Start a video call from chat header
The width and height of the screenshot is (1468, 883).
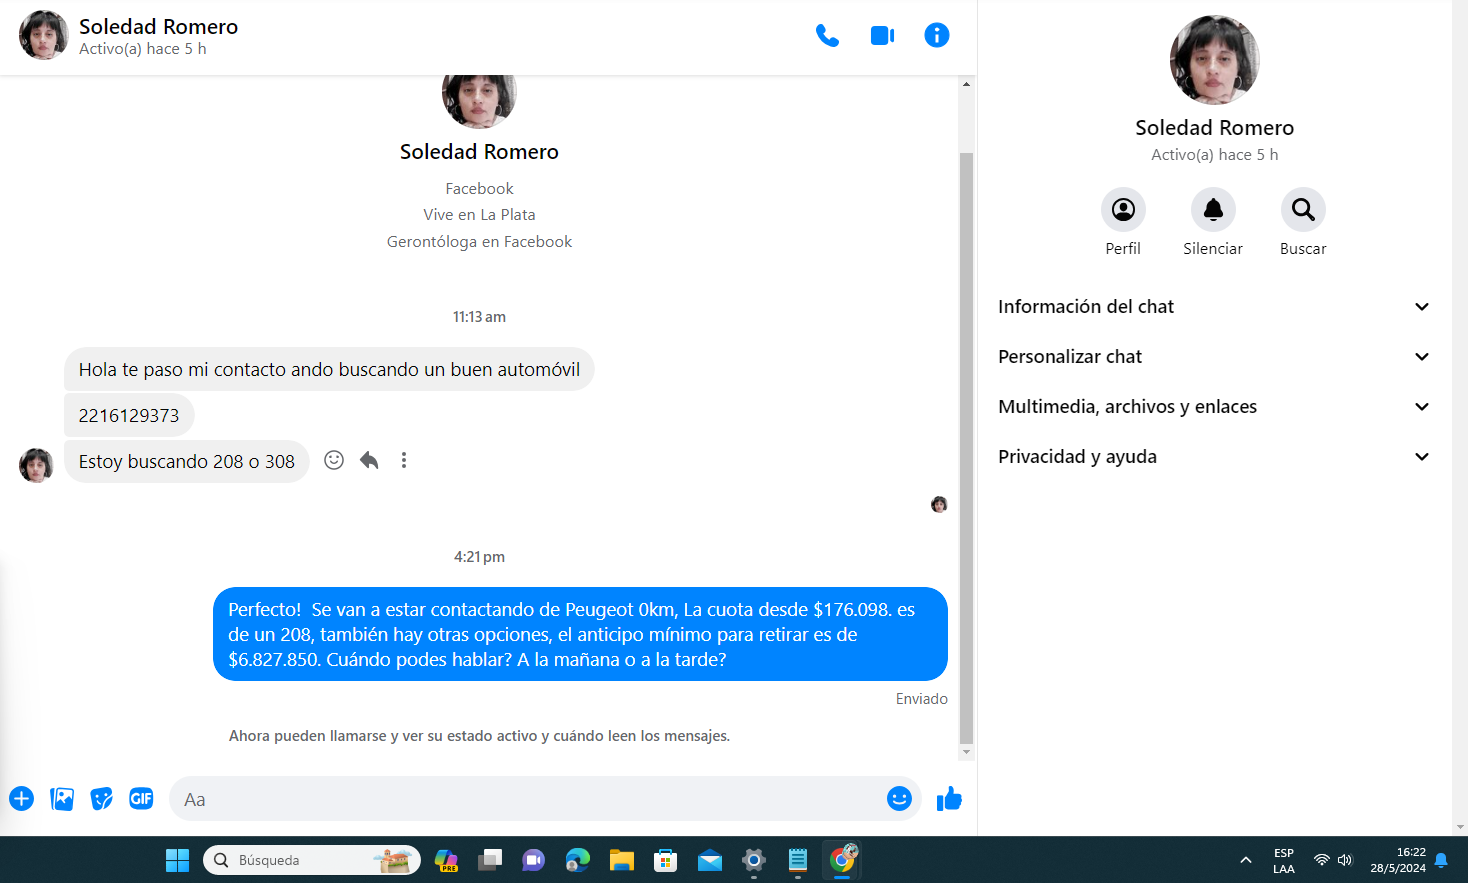click(x=882, y=36)
